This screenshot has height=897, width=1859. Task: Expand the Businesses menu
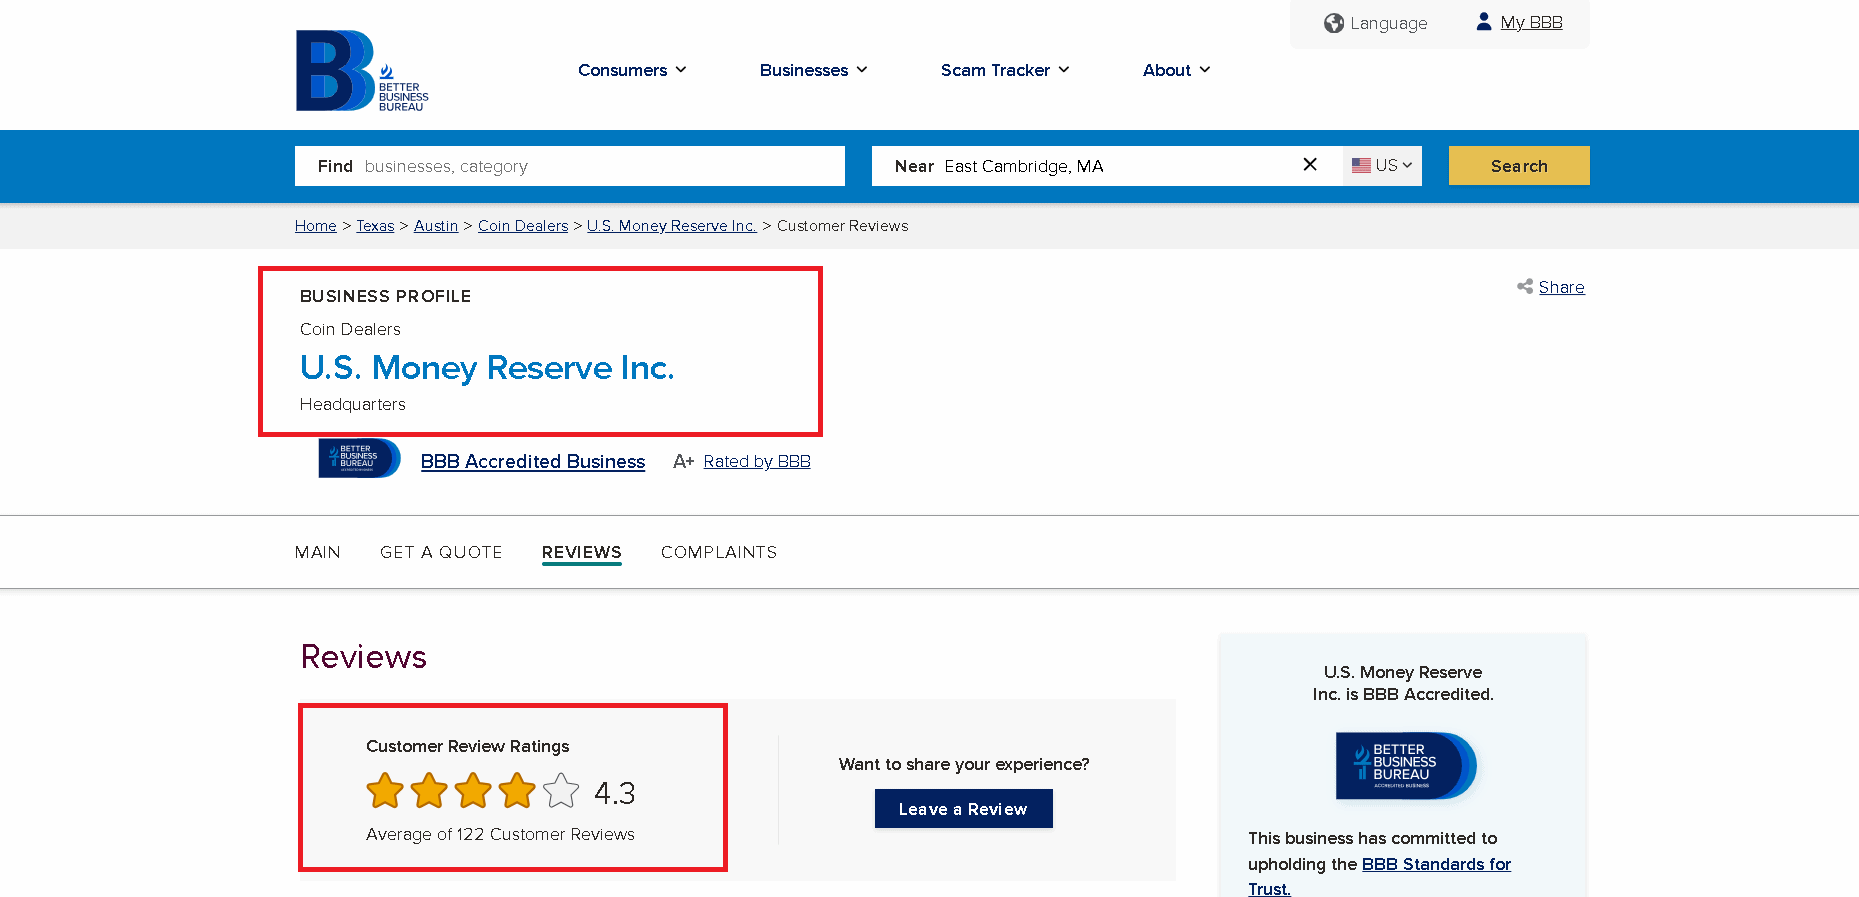(x=813, y=70)
